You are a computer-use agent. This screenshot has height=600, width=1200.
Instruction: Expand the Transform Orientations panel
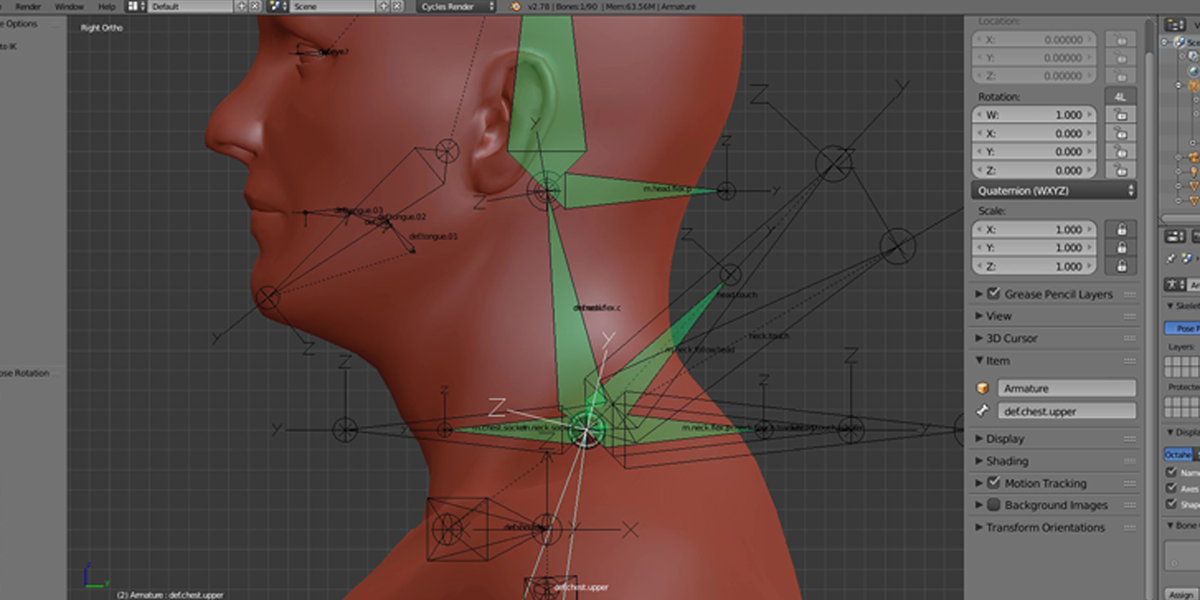[x=1045, y=527]
